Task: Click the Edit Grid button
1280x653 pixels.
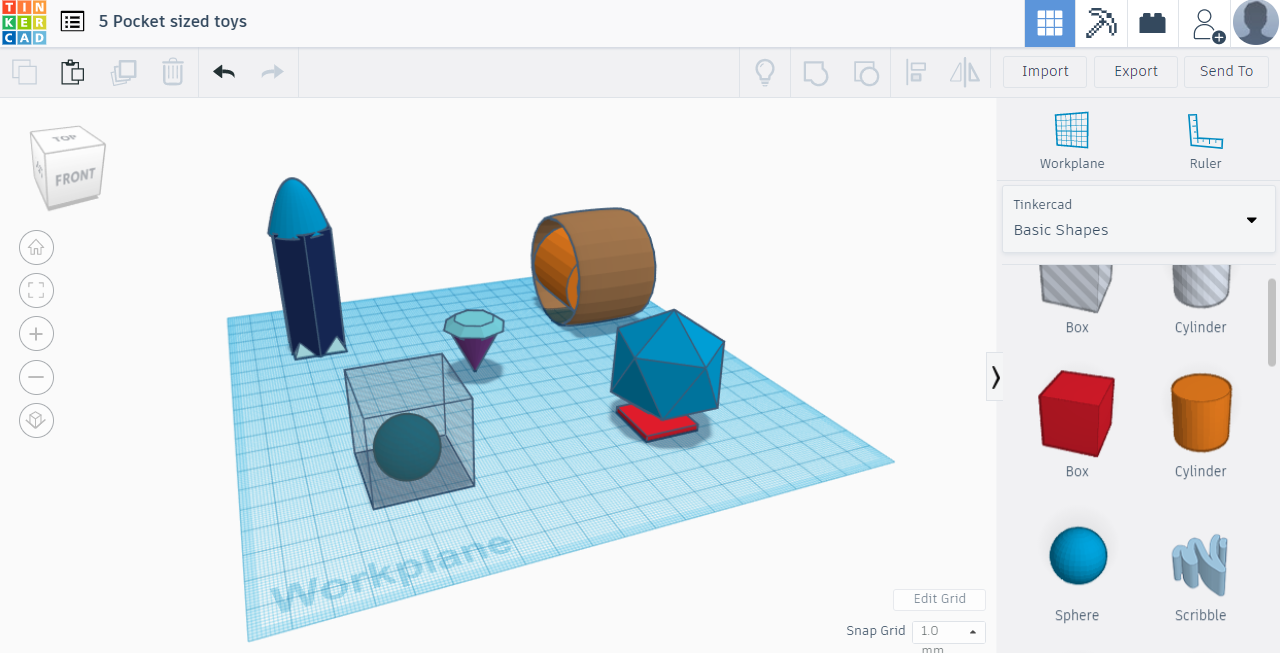Action: [939, 599]
